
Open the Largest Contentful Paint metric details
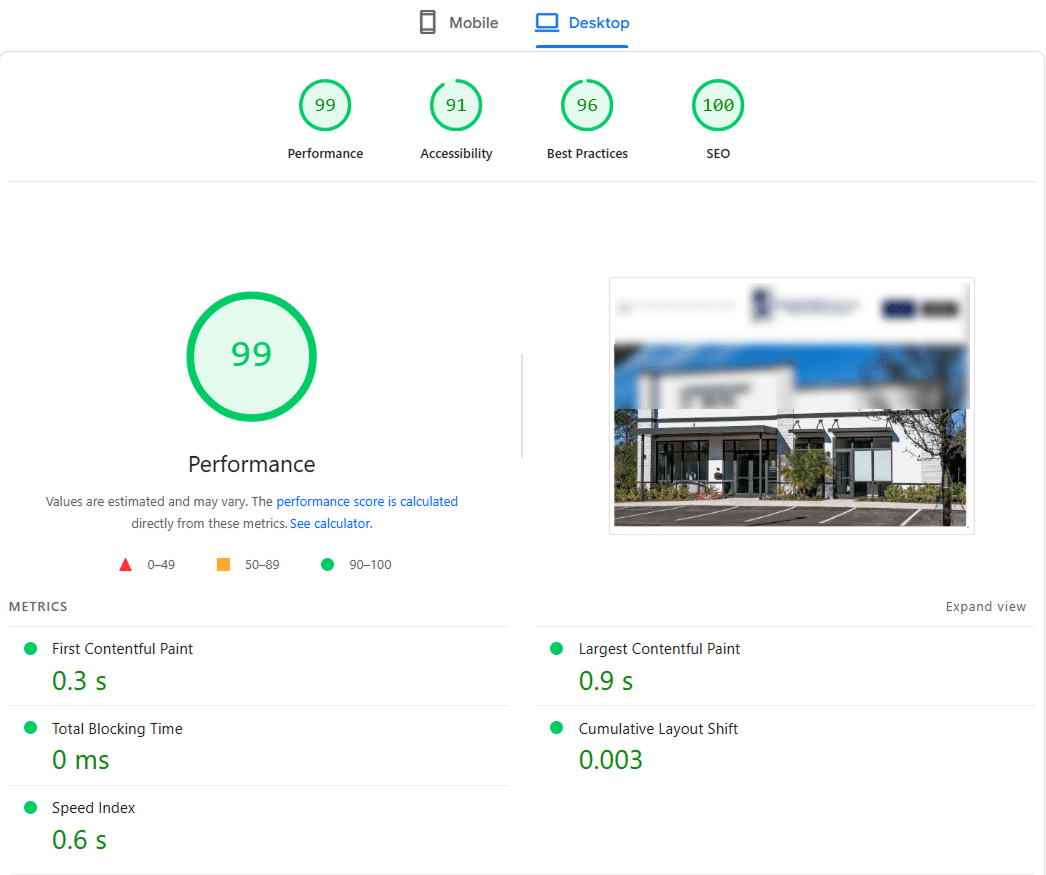tap(659, 648)
